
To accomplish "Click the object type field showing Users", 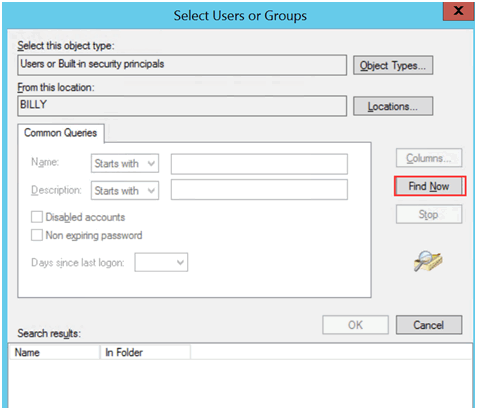I will coord(182,65).
